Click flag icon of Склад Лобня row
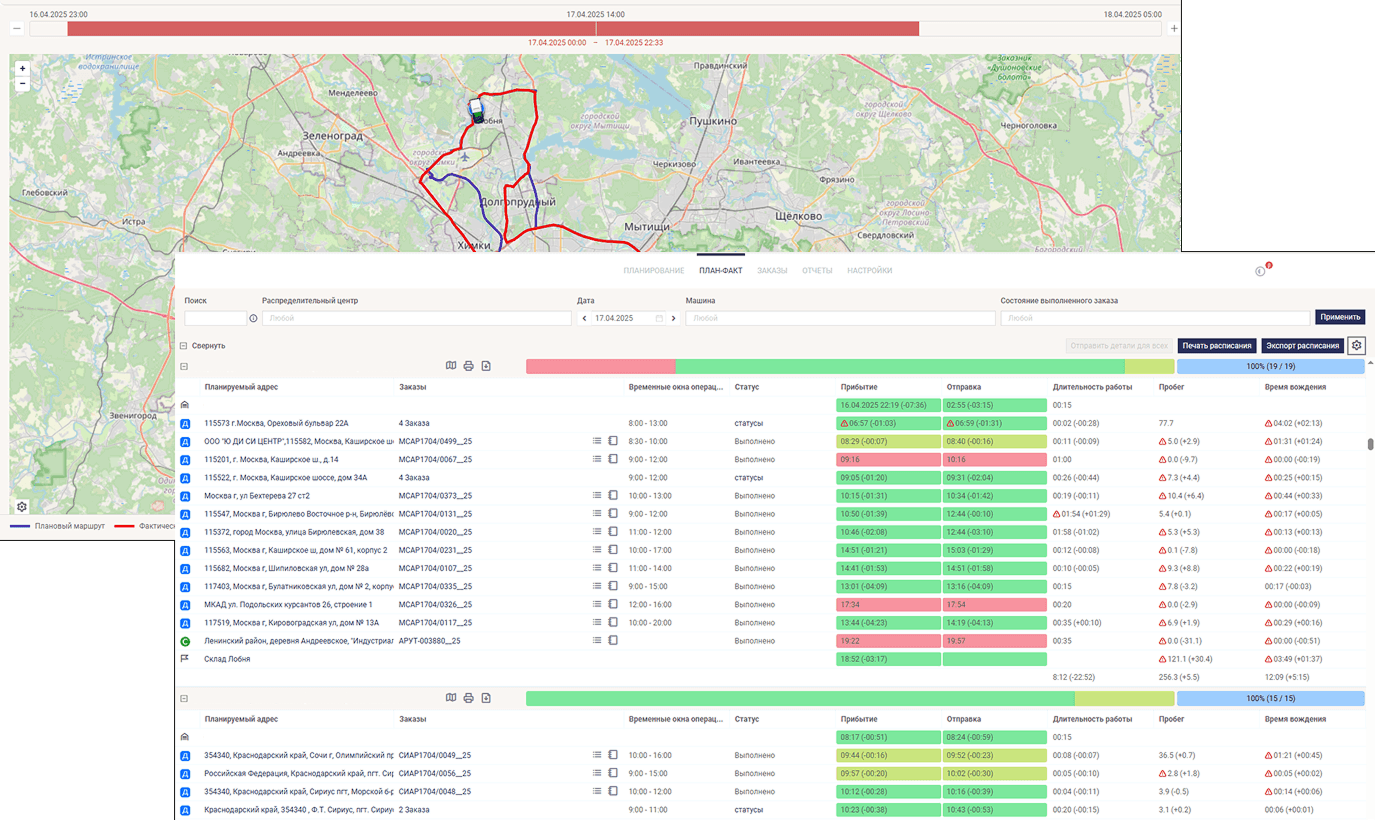1375x820 pixels. [x=185, y=659]
